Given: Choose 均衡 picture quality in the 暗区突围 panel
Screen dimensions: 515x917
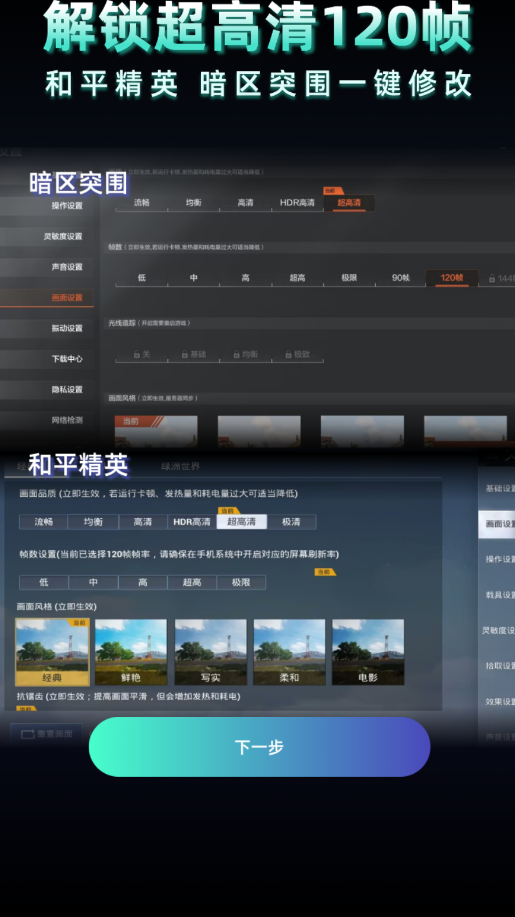Looking at the screenshot, I should pos(193,202).
